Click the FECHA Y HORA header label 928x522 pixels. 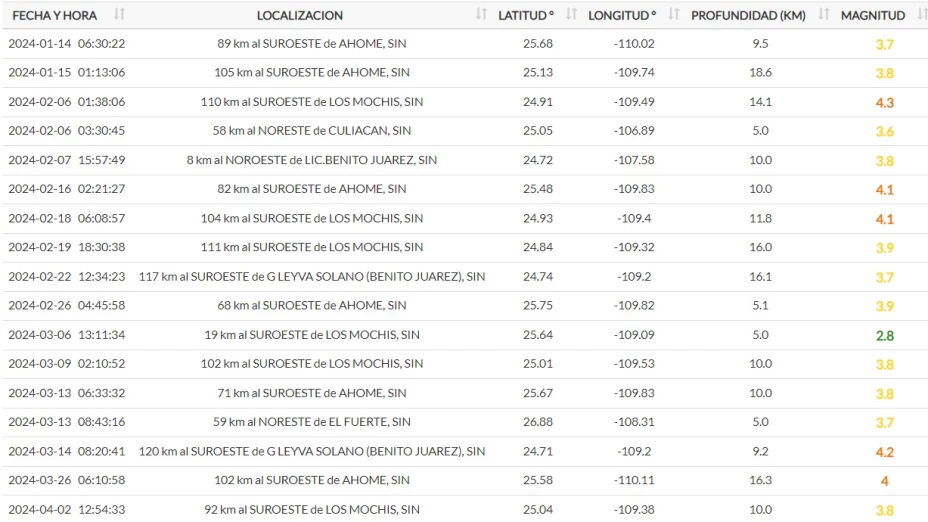pyautogui.click(x=54, y=15)
